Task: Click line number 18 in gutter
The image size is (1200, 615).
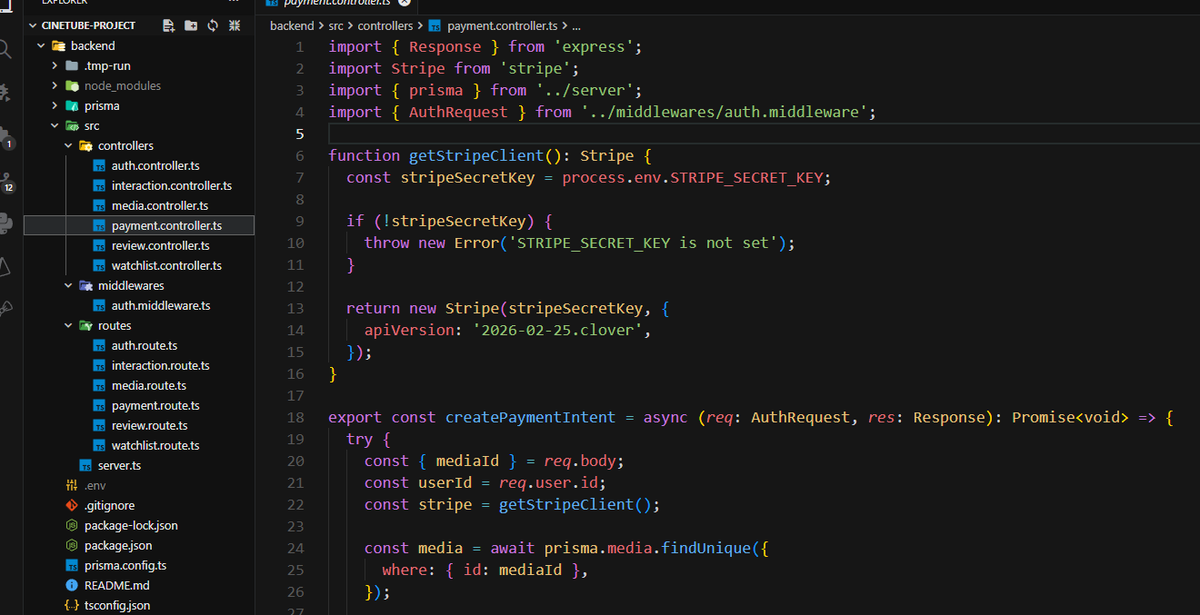Action: (x=296, y=417)
